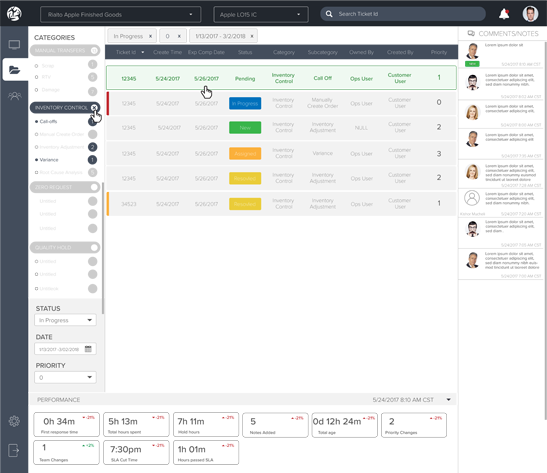The height and width of the screenshot is (473, 547).
Task: Sort by Ticket Id column header
Action: (x=129, y=52)
